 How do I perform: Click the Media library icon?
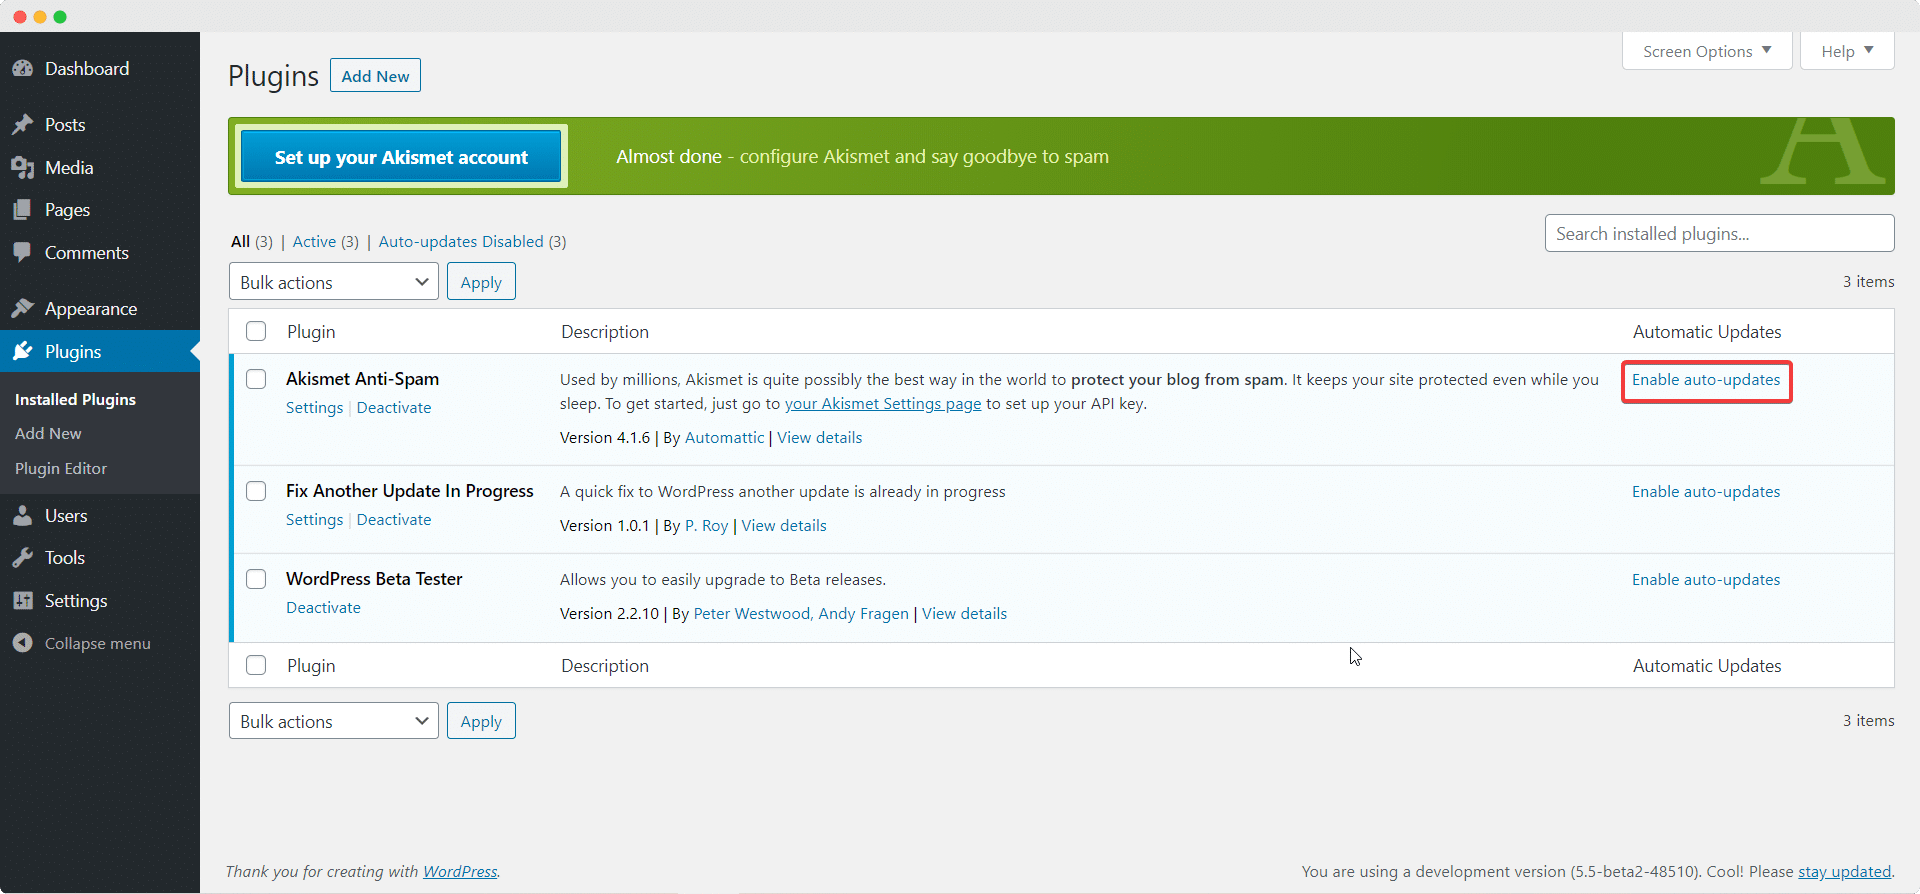pyautogui.click(x=22, y=168)
